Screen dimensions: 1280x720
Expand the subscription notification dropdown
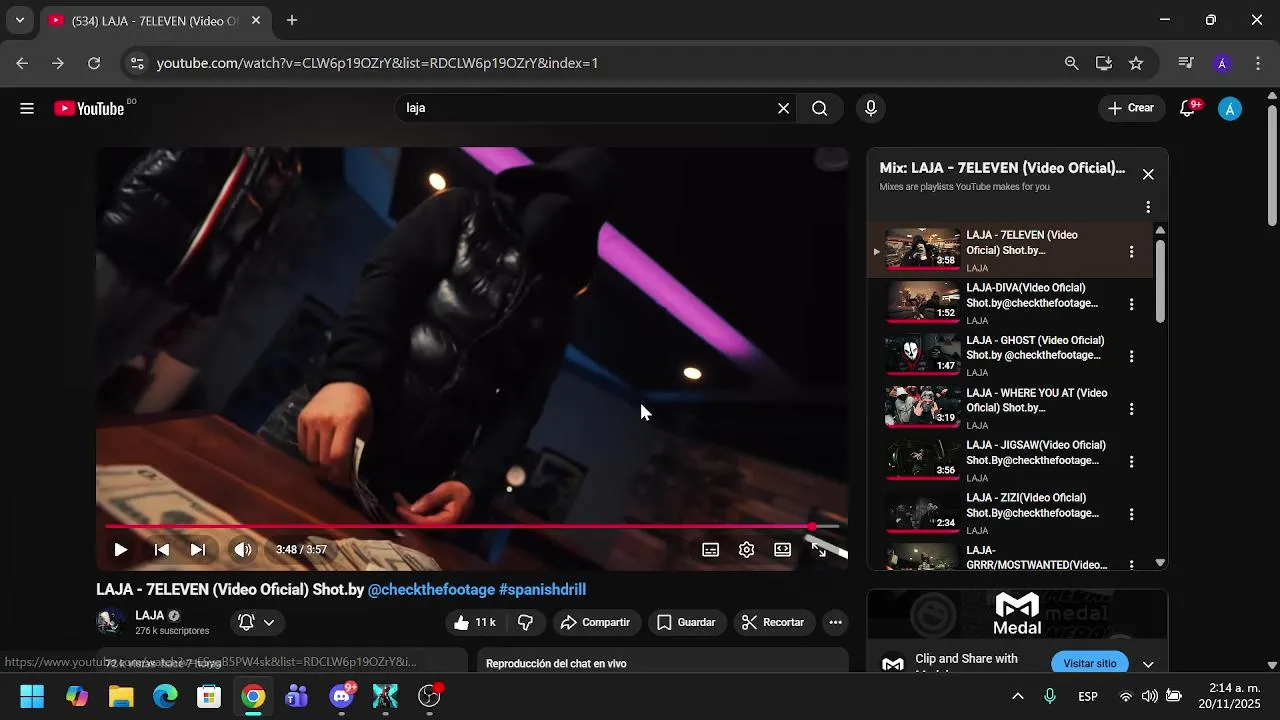click(257, 622)
